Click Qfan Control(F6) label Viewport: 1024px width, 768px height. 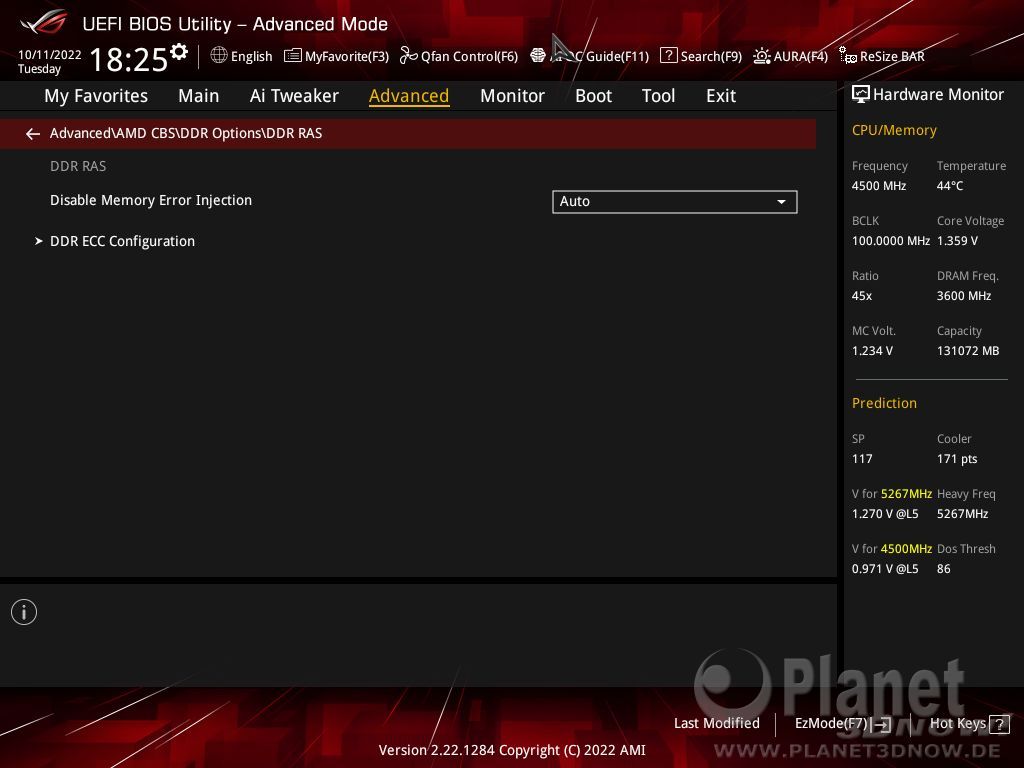click(469, 57)
